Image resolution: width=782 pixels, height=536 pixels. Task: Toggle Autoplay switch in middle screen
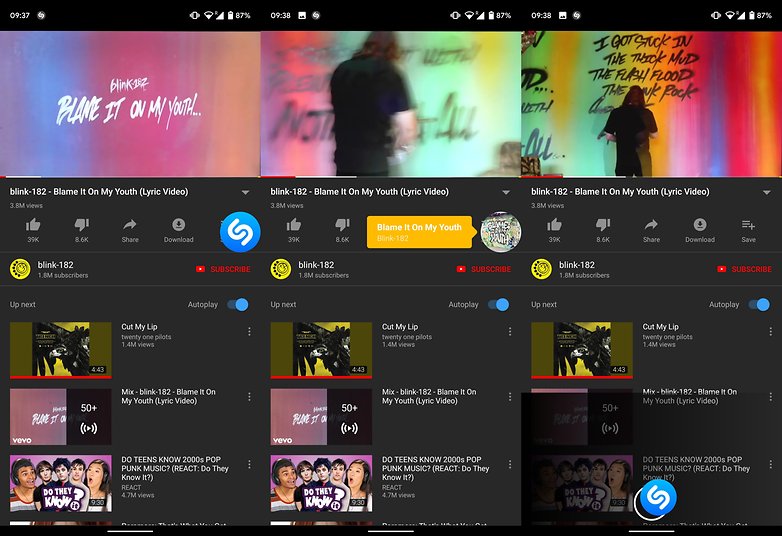[499, 305]
